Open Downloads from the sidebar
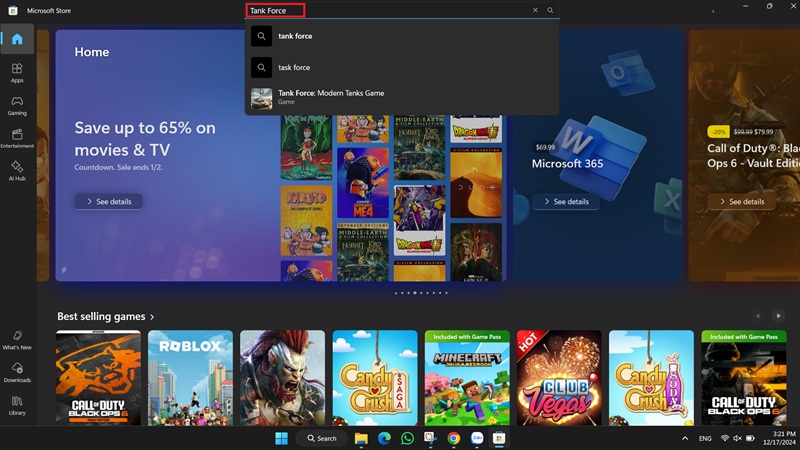The height and width of the screenshot is (450, 800). (17, 371)
